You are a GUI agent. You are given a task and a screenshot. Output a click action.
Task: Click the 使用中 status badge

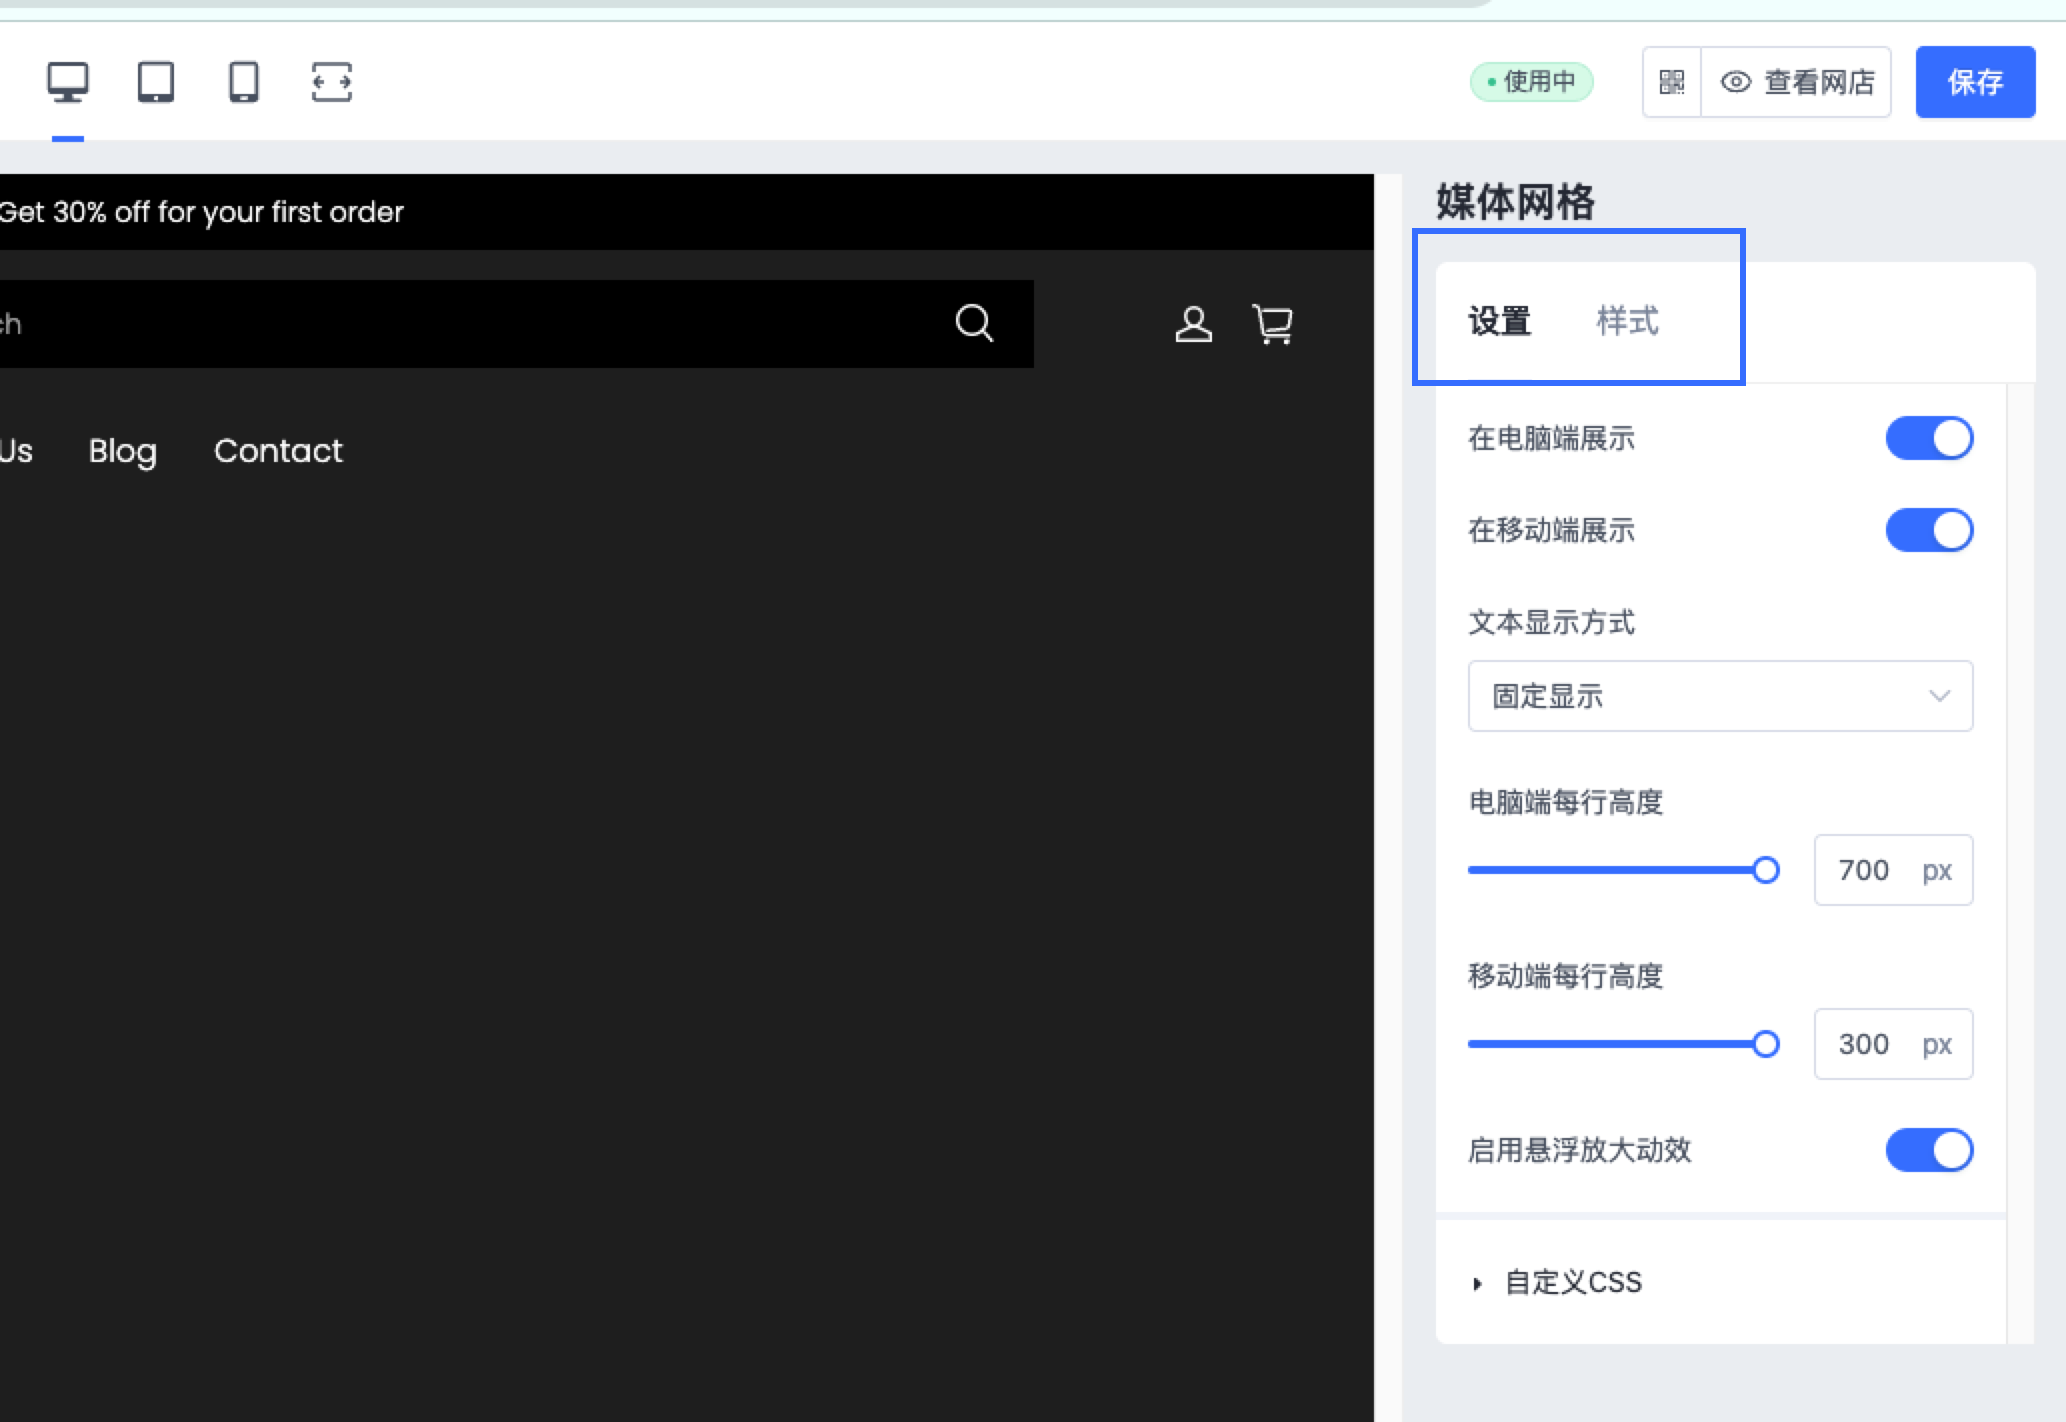(1531, 82)
